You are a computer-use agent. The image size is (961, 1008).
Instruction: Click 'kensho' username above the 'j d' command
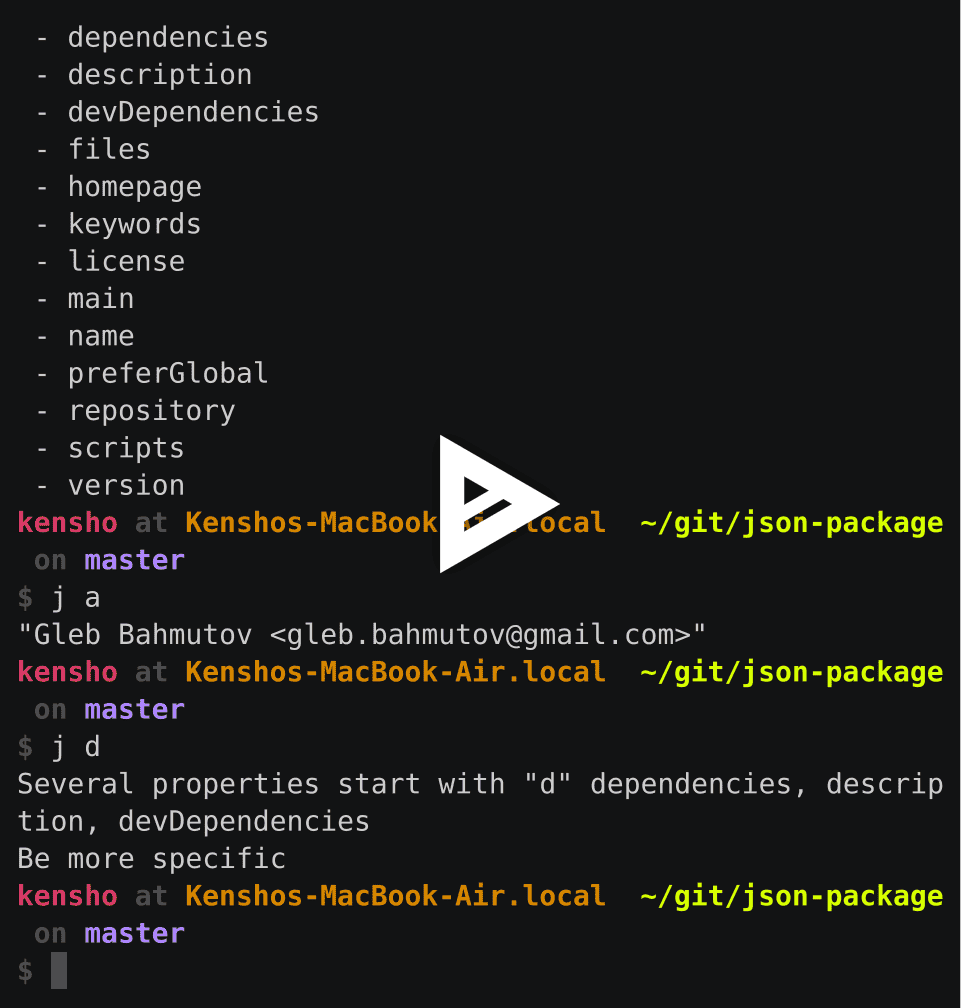click(67, 672)
